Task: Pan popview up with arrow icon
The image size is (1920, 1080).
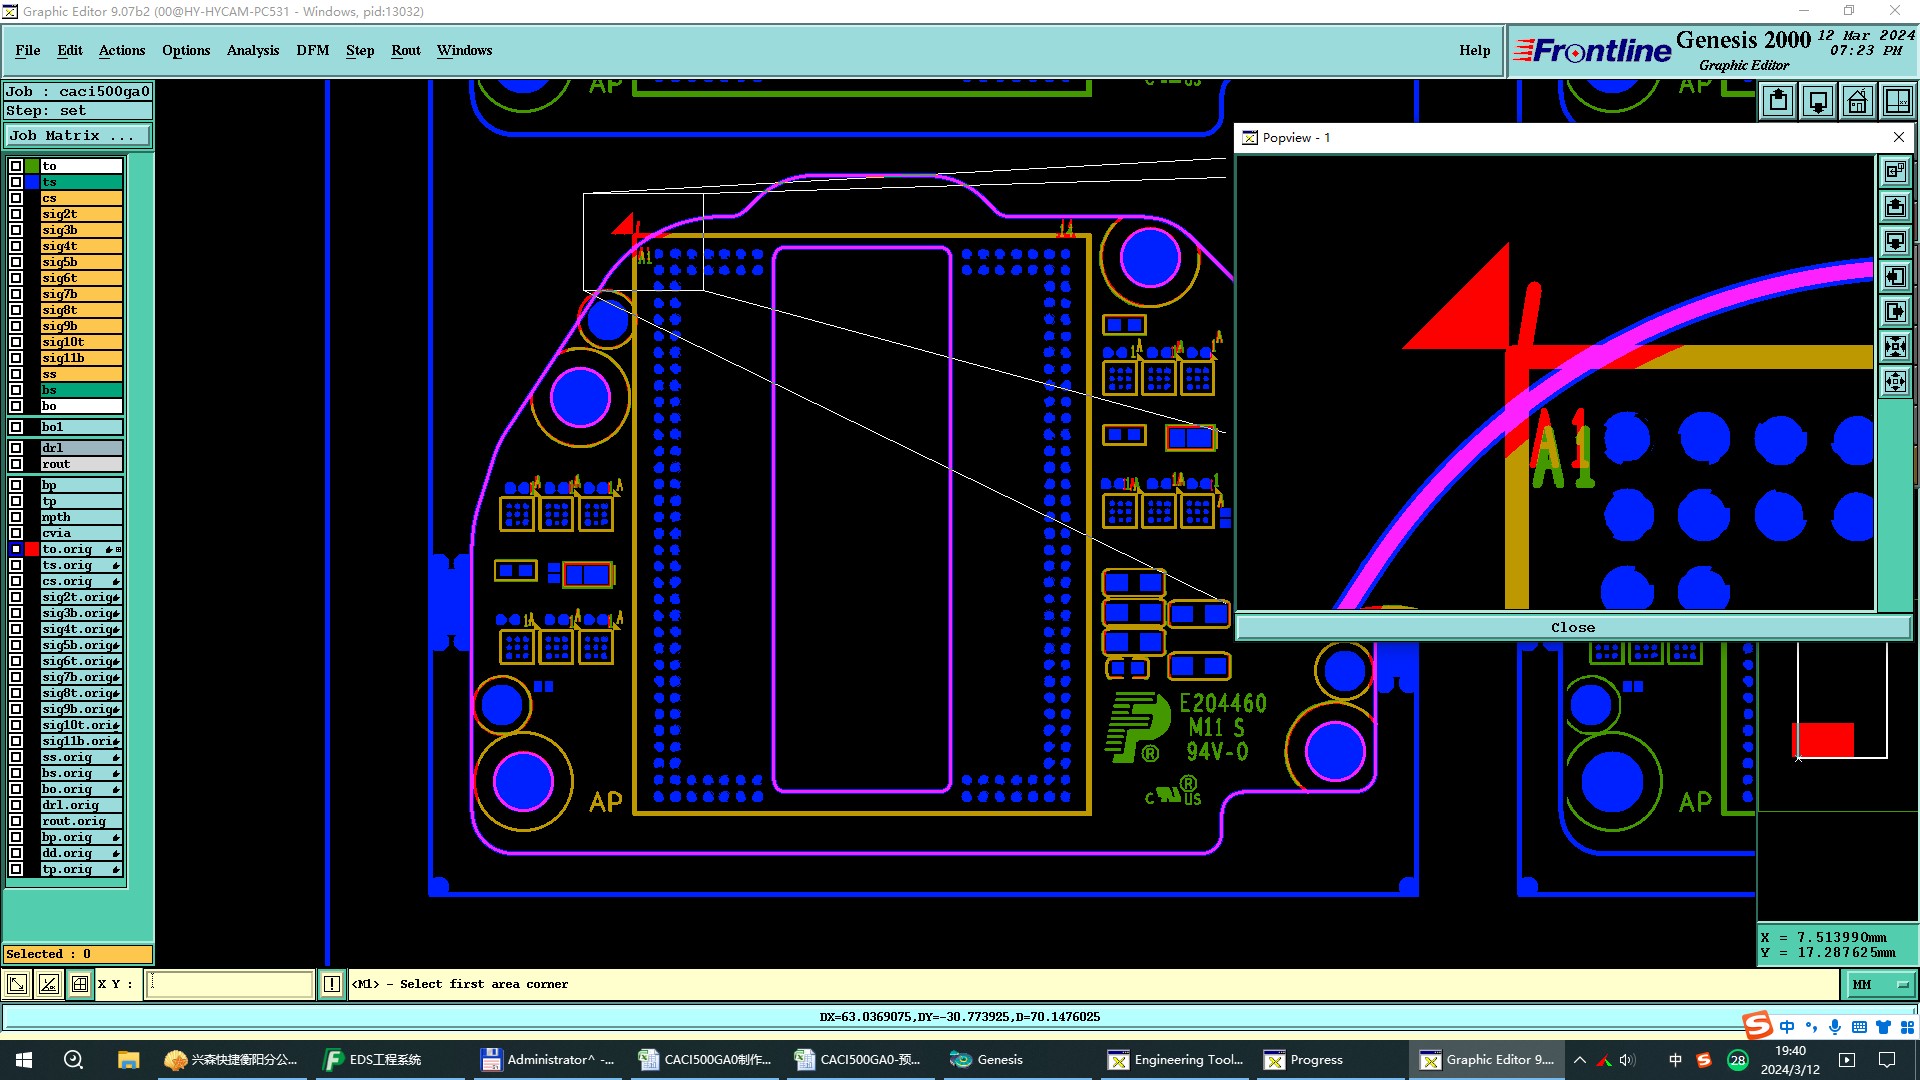Action: [1895, 207]
